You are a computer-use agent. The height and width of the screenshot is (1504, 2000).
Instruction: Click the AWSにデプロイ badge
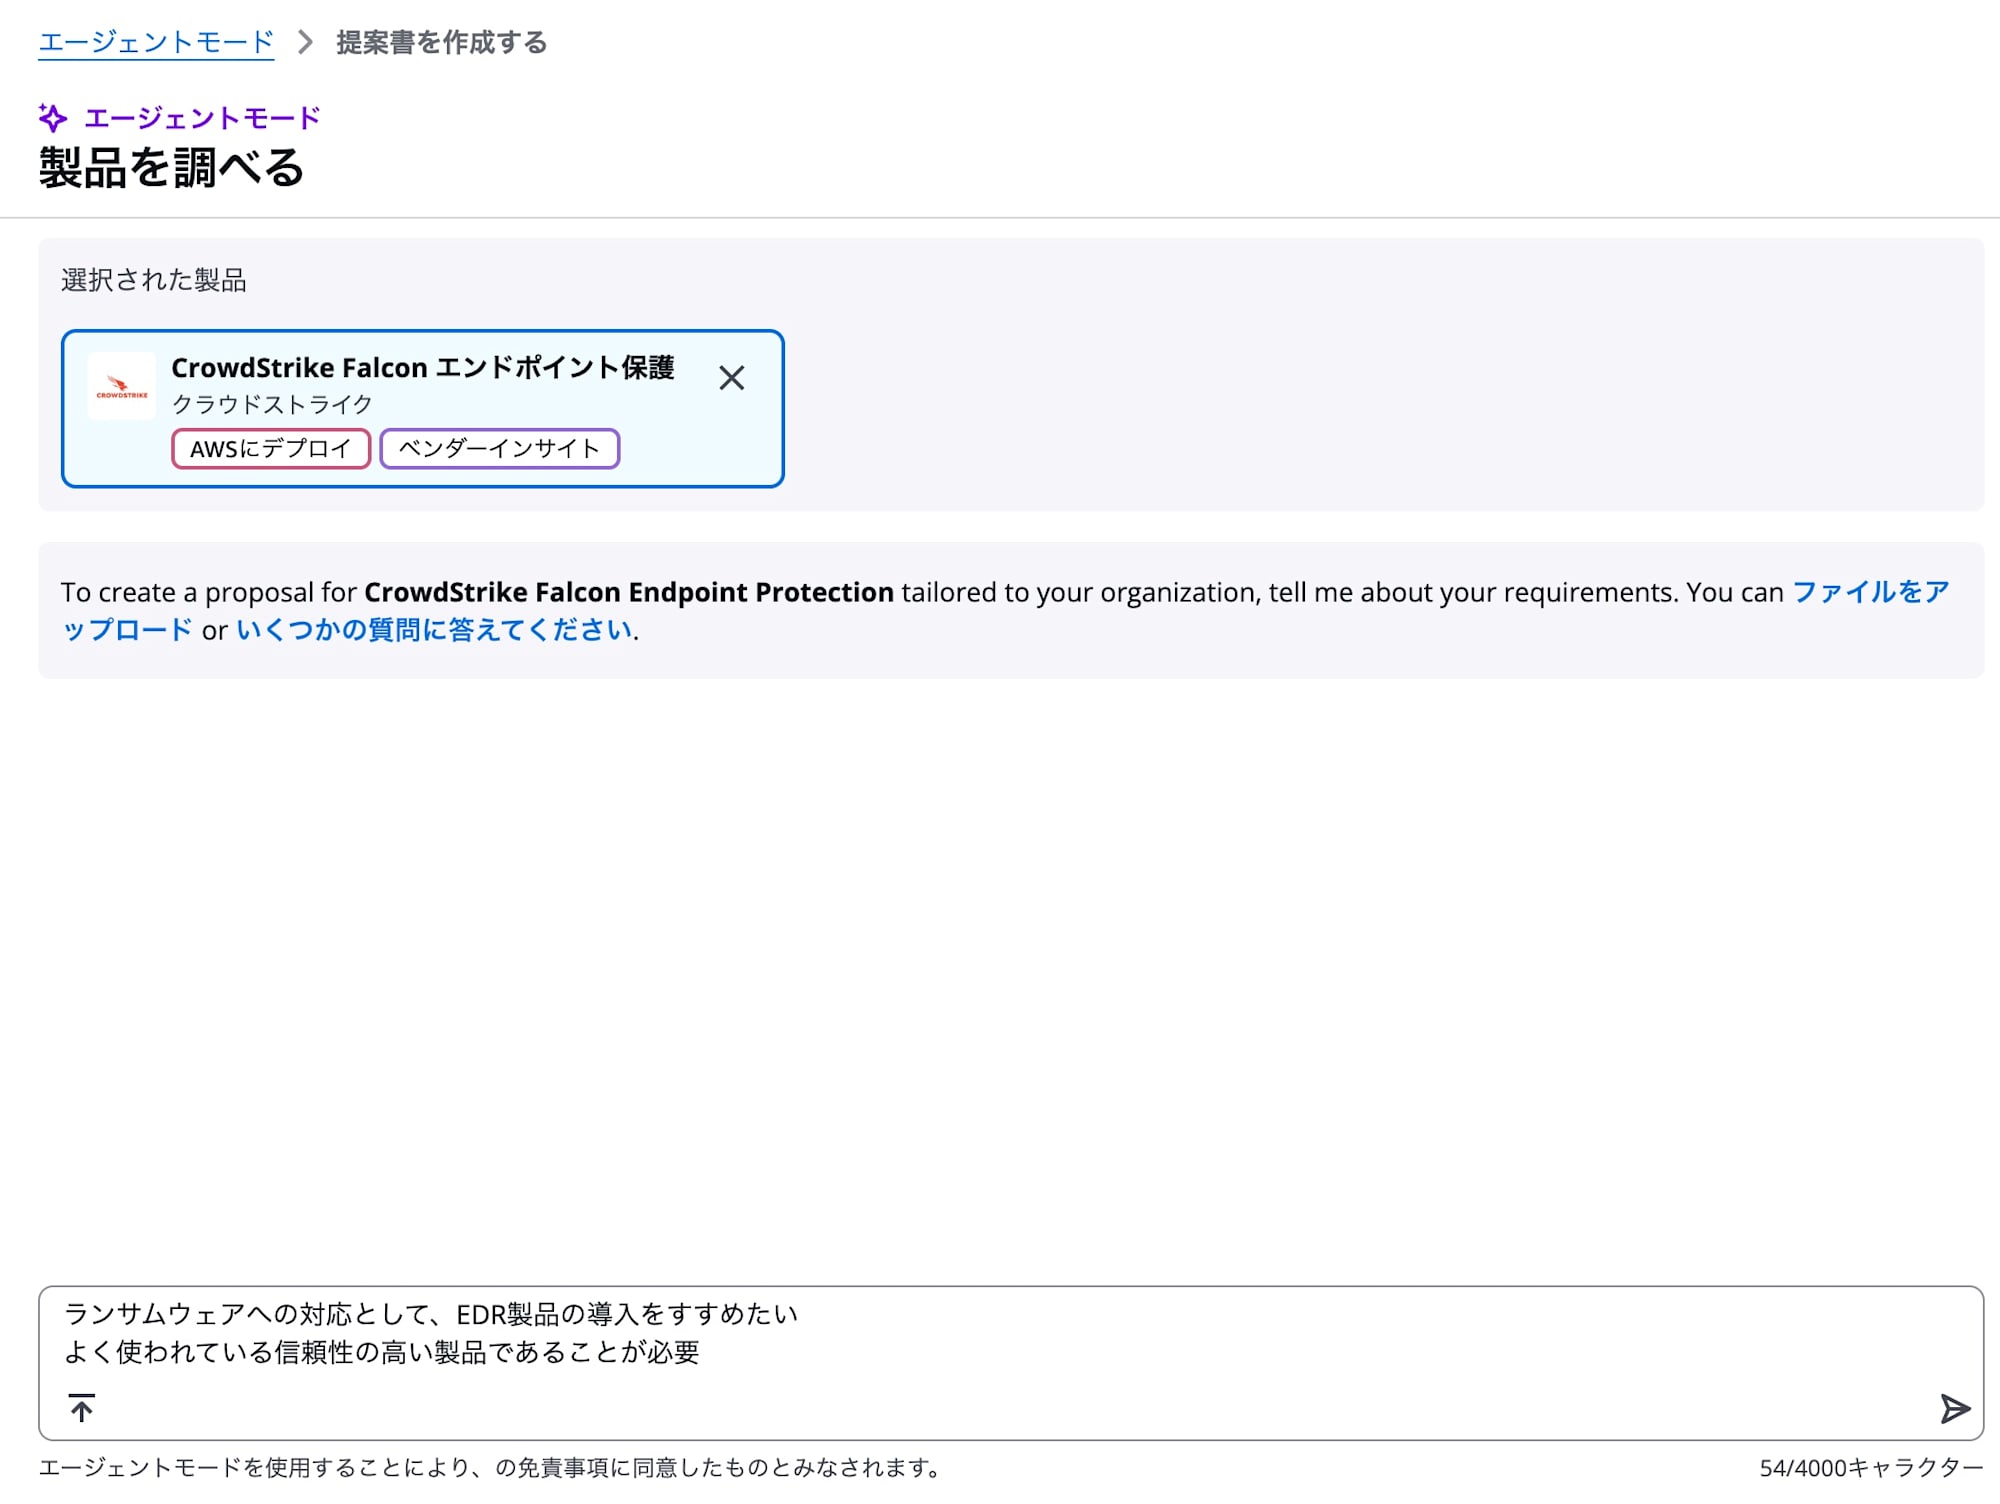click(271, 448)
